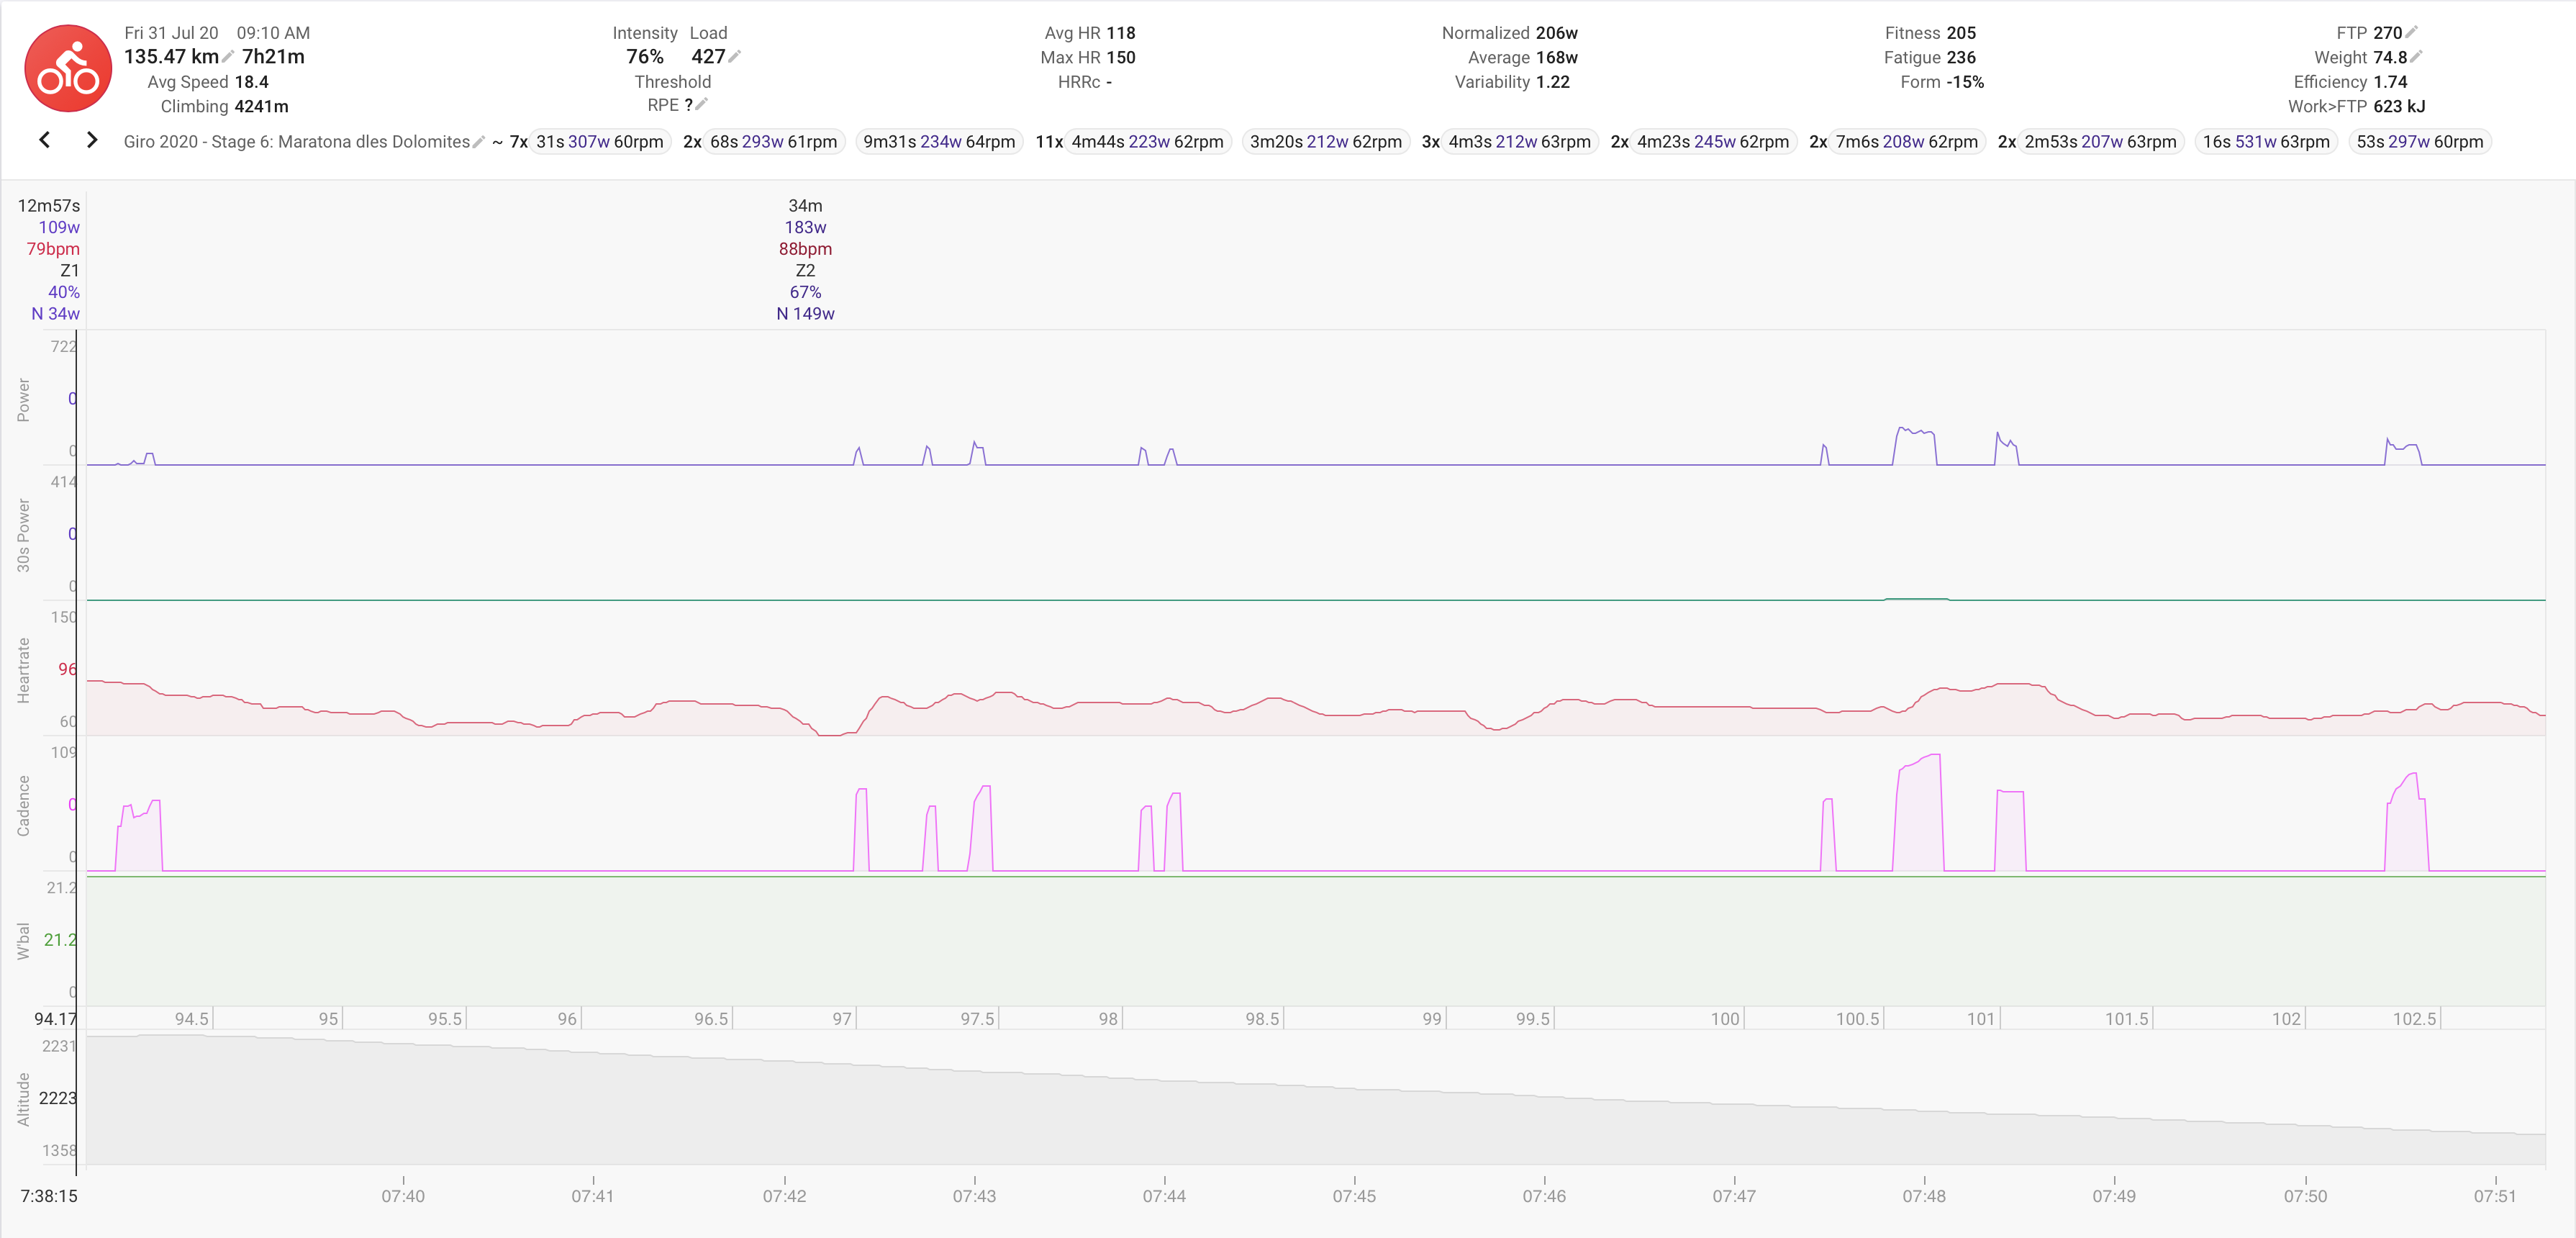The height and width of the screenshot is (1238, 2576).
Task: Edit FTP 270 with pencil icon
Action: pos(2411,32)
